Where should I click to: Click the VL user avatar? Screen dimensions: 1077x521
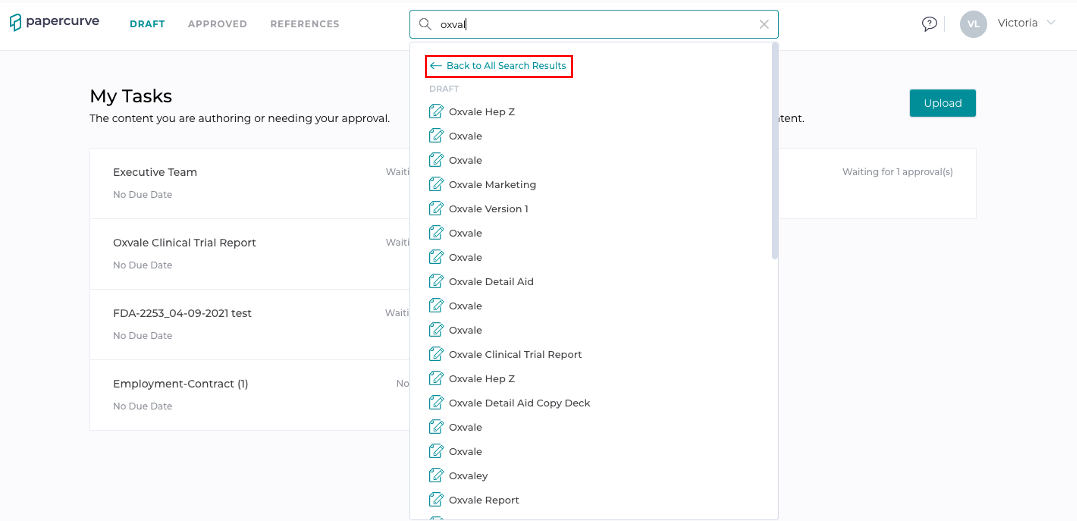pos(973,24)
